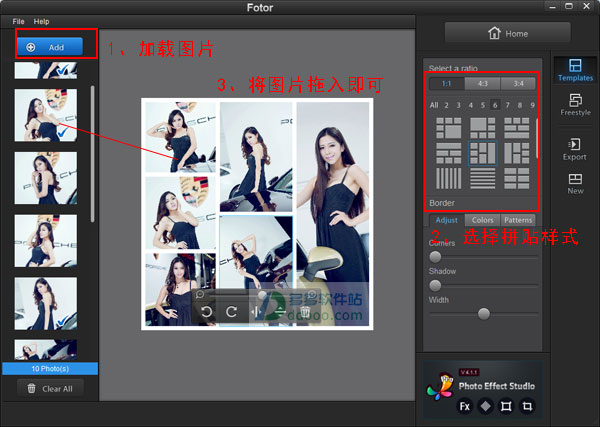Choose the six vertical strips template

pos(448,178)
